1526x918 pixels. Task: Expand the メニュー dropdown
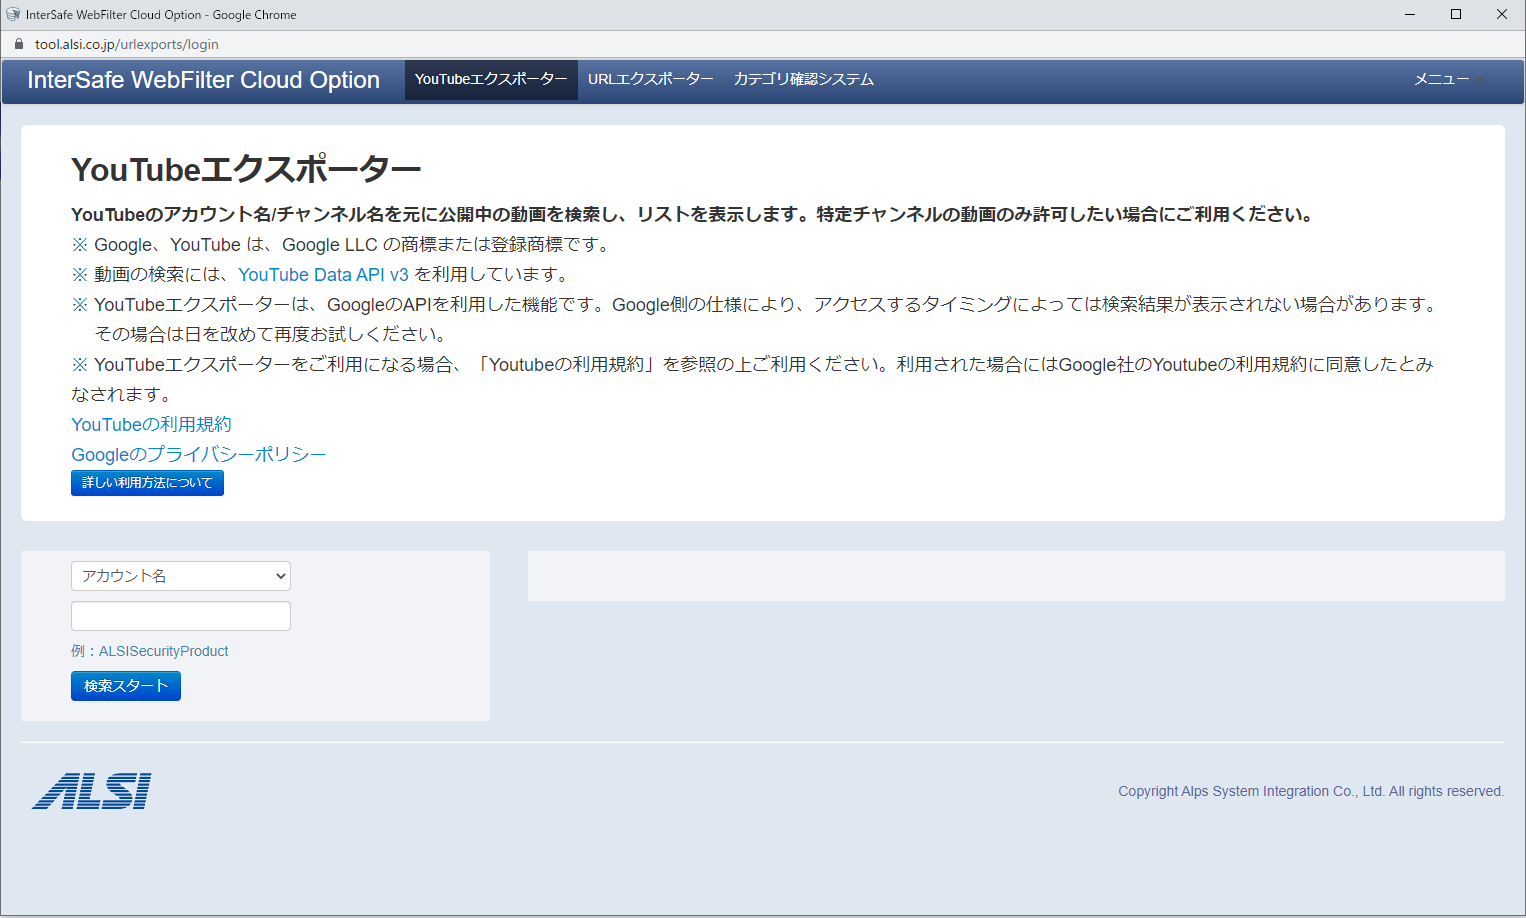1449,80
